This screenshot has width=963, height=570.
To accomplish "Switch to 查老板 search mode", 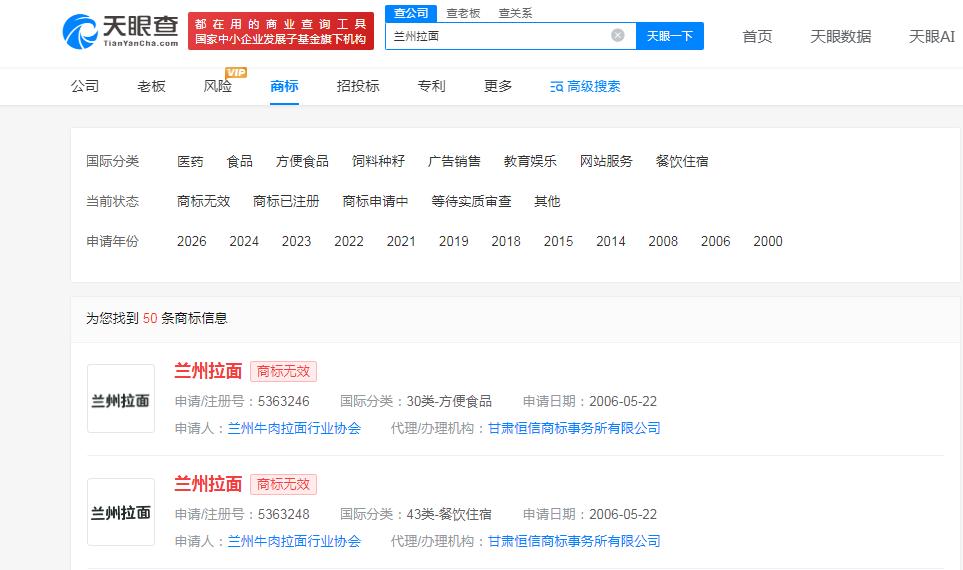I will [x=463, y=13].
